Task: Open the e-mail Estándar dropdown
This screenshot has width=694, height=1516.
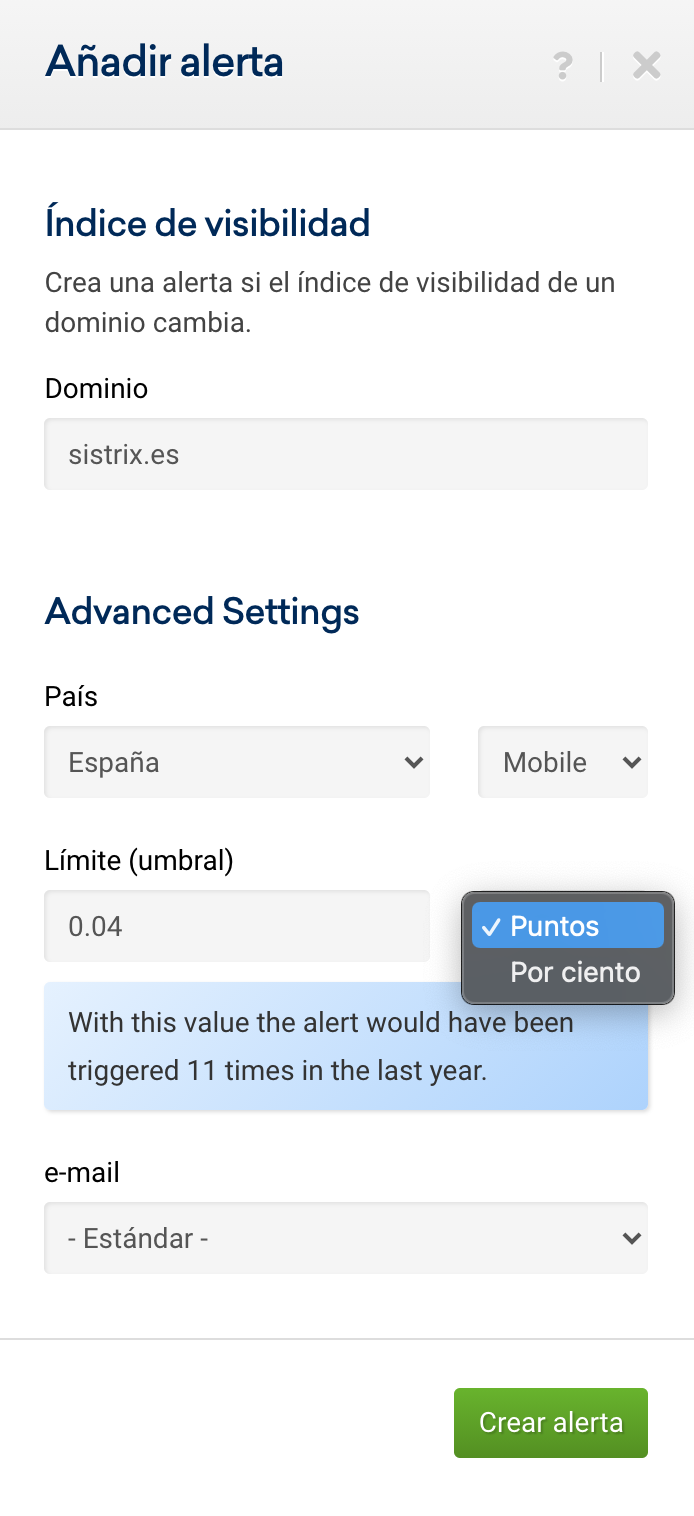Action: [345, 1238]
